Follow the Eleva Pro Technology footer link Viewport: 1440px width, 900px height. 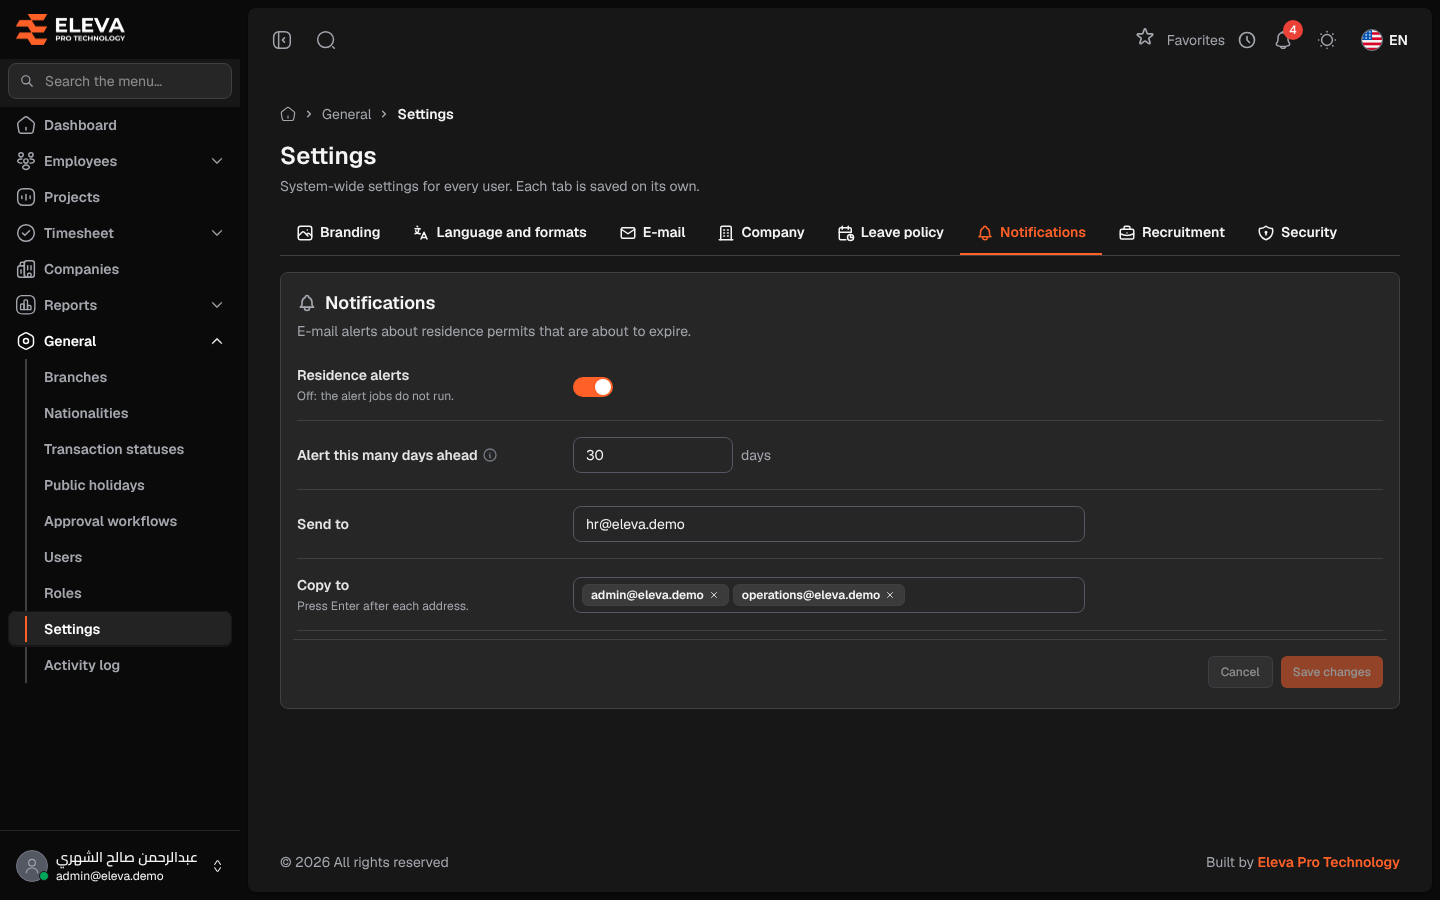click(1328, 862)
